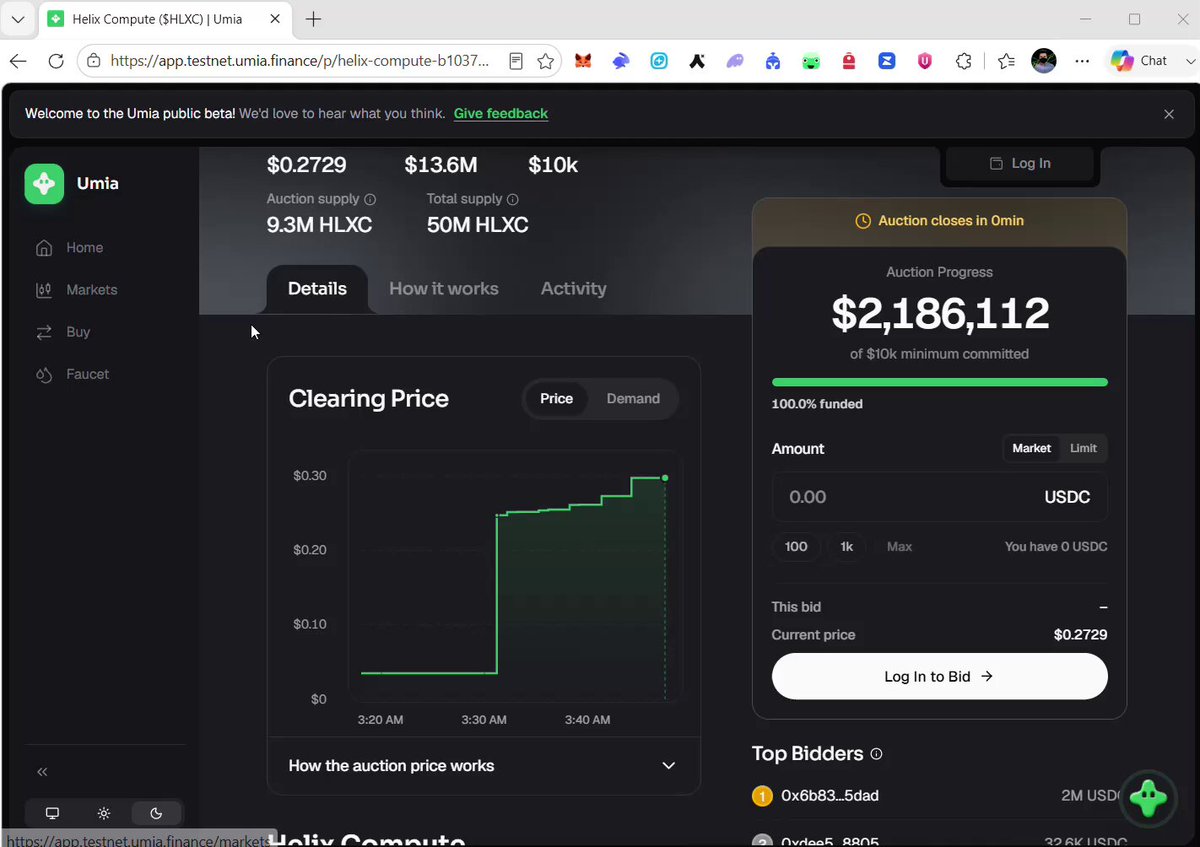
Task: Click the clock icon beside Auction closes
Action: pyautogui.click(x=863, y=221)
